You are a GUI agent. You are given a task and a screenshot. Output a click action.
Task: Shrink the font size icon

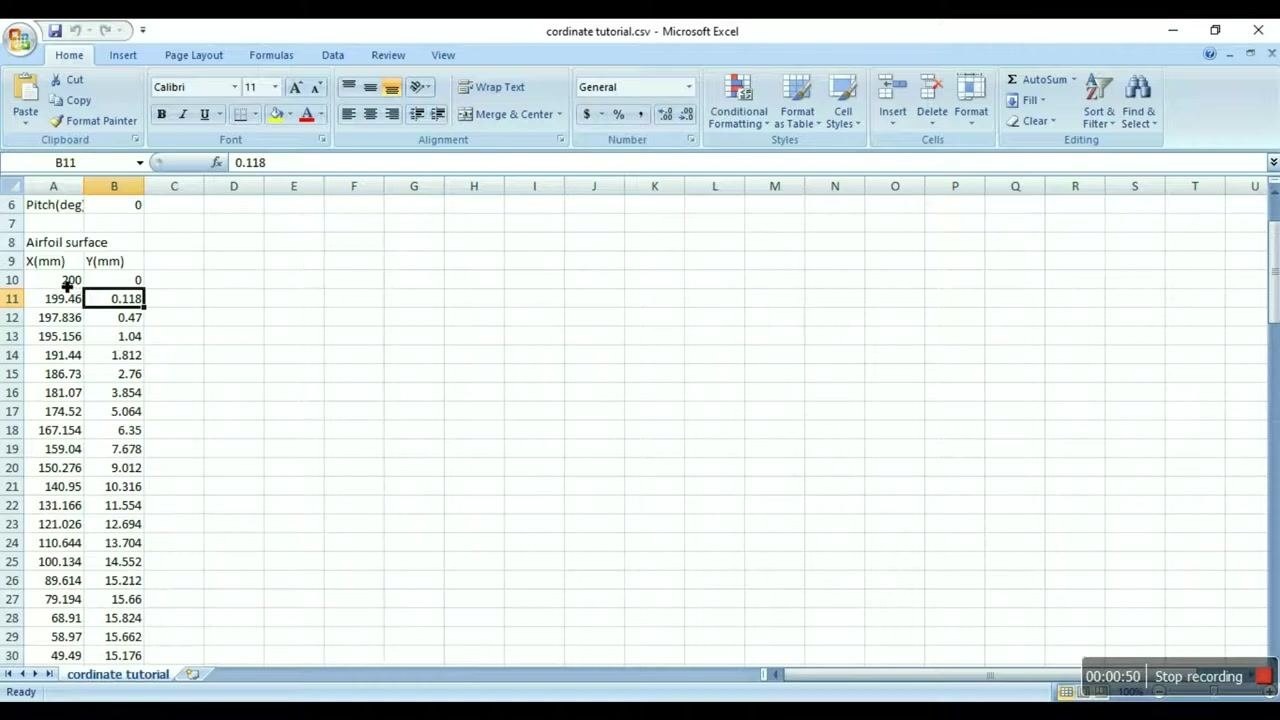pyautogui.click(x=316, y=87)
